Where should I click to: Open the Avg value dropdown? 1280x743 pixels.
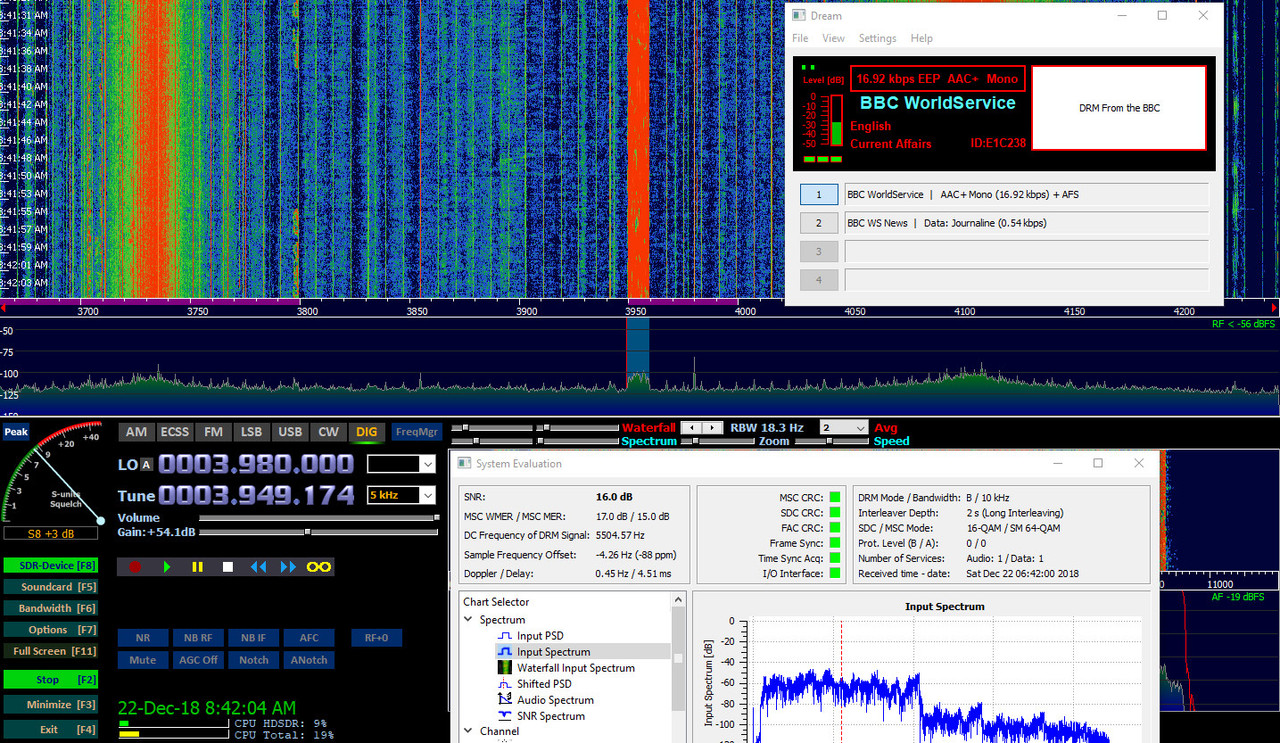[843, 427]
